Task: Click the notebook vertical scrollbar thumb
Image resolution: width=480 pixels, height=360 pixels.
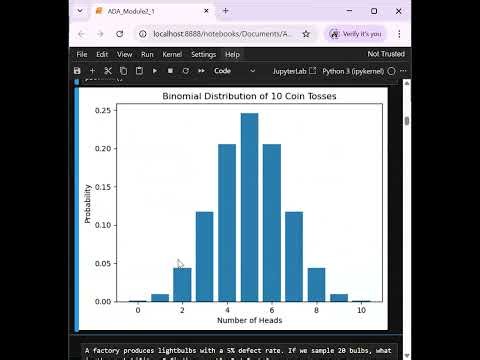Action: click(407, 121)
